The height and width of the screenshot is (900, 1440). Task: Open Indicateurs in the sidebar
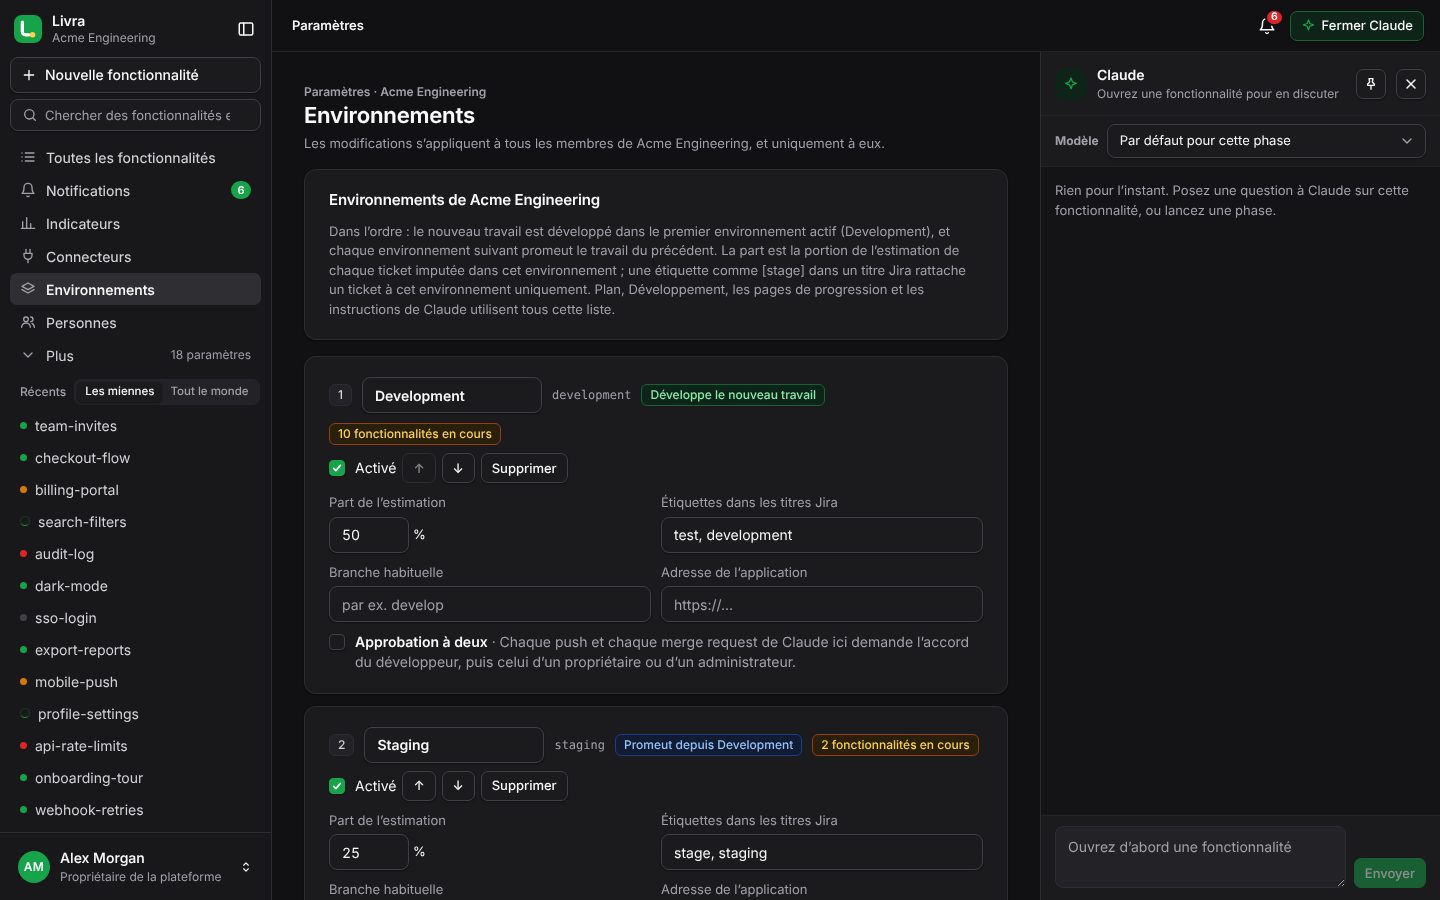135,224
